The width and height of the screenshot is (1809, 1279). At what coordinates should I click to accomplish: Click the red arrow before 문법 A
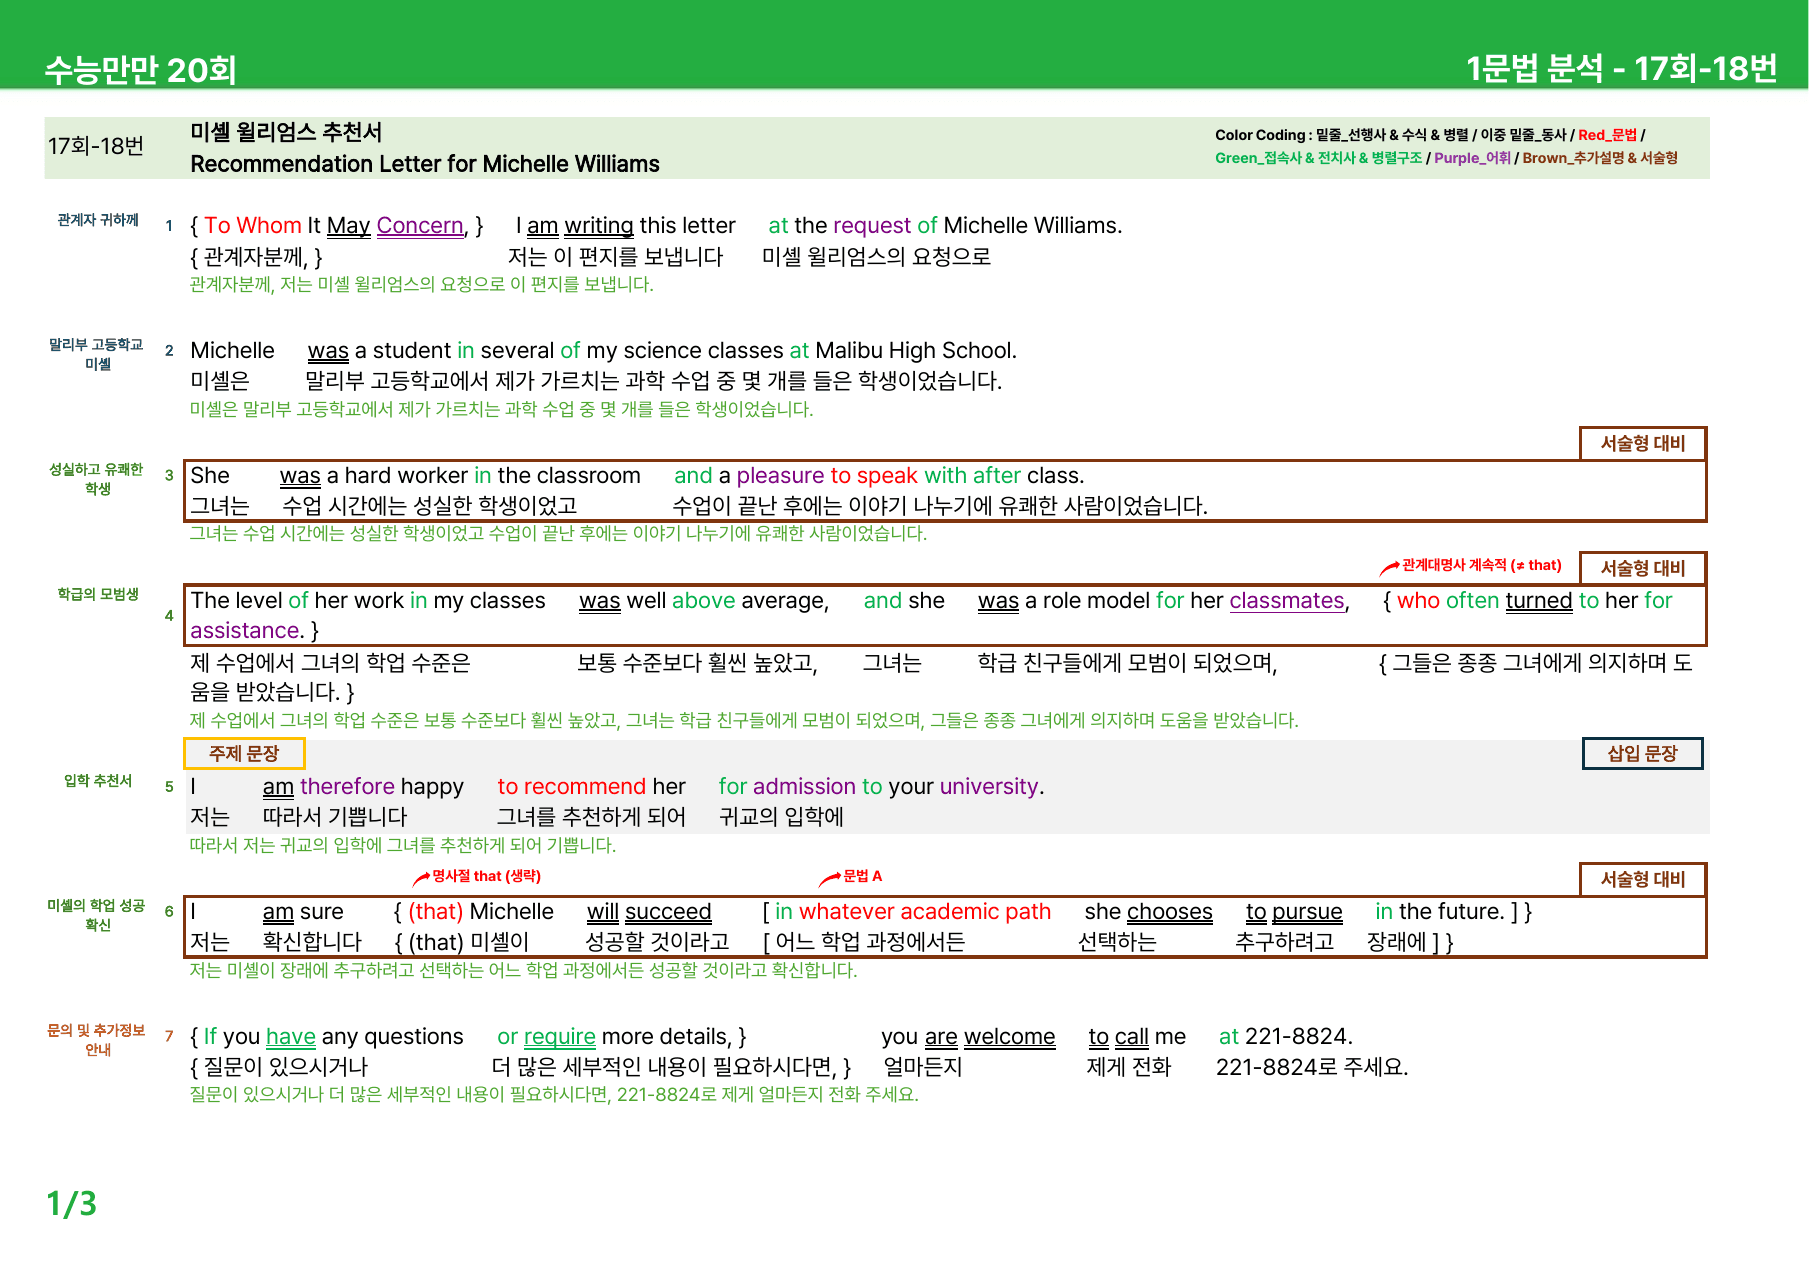(x=830, y=878)
